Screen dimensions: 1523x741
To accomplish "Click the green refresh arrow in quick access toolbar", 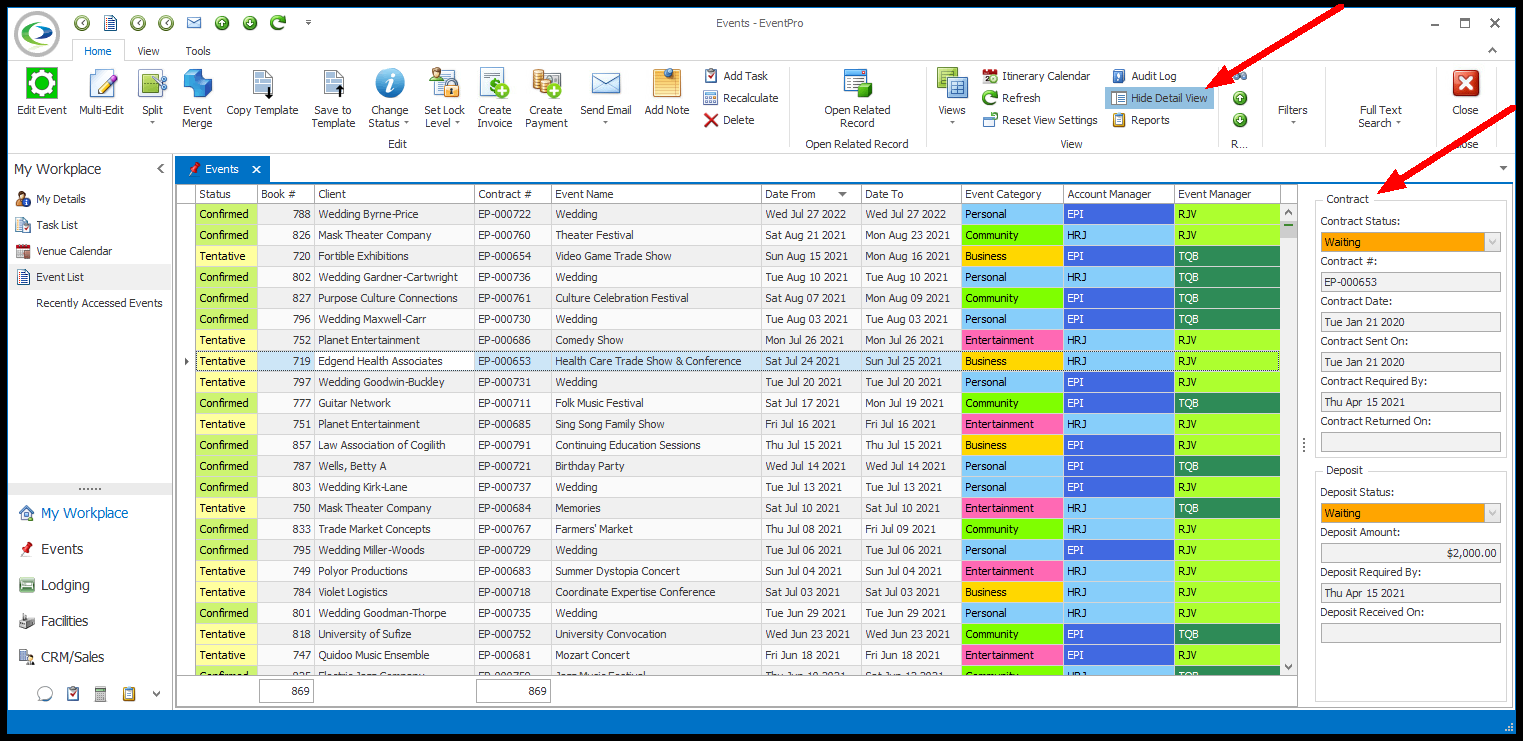I will tap(278, 22).
